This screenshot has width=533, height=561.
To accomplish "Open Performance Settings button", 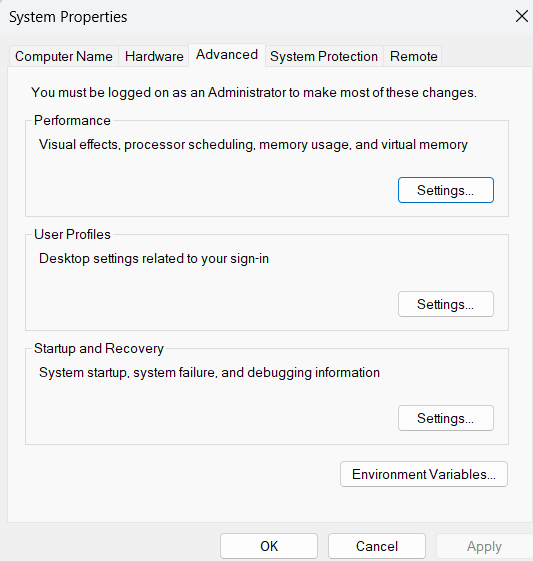I will (446, 190).
